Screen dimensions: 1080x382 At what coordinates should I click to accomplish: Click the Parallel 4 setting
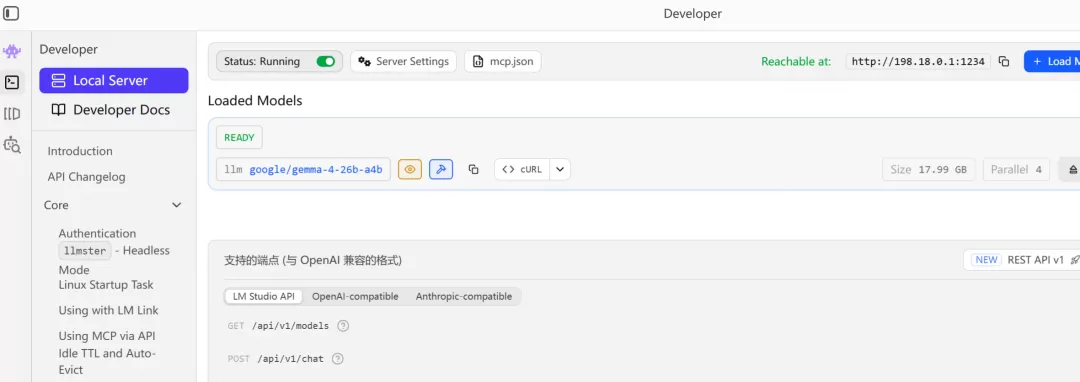(1016, 169)
